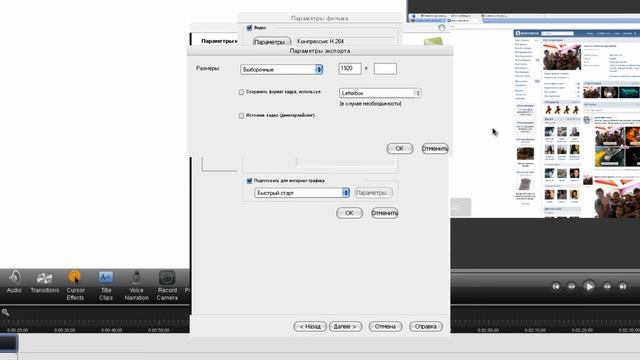The height and width of the screenshot is (360, 640).
Task: Open the Title Clips tool
Action: (106, 285)
